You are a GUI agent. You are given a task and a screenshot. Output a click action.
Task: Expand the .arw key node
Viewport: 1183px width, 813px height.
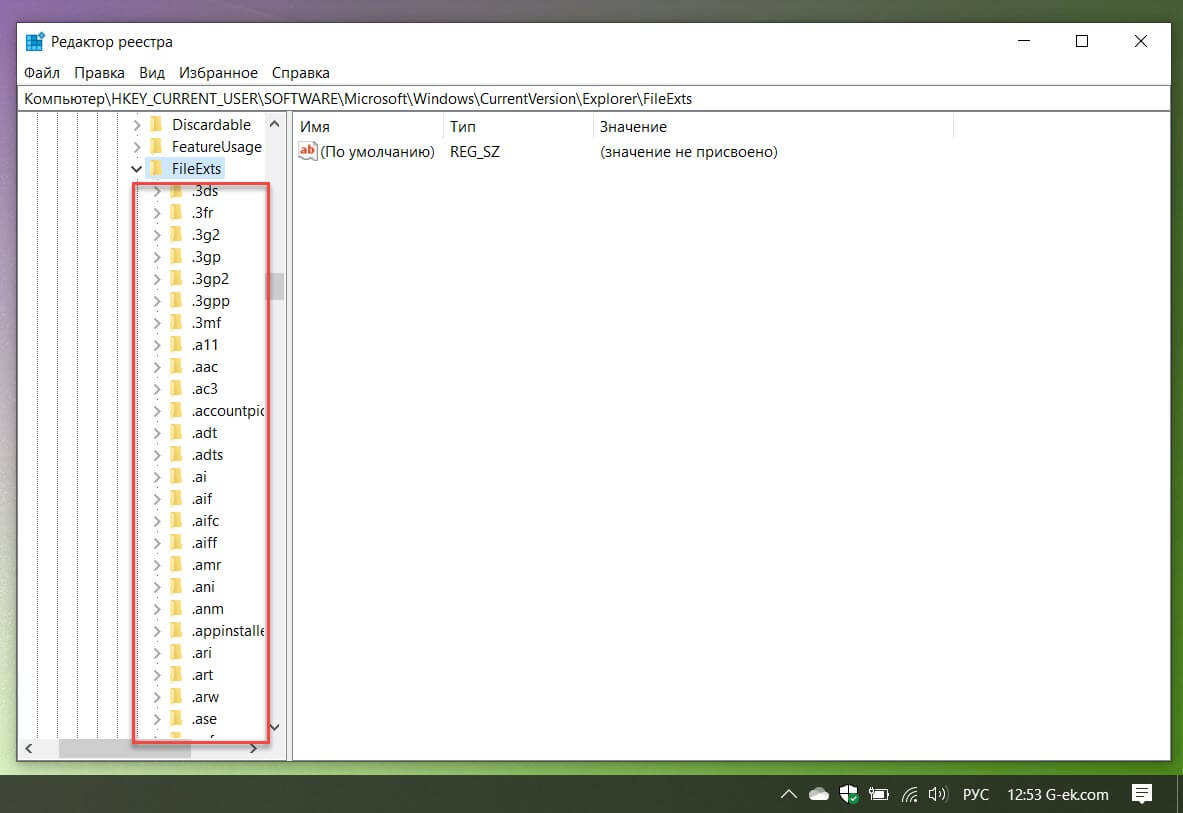point(157,697)
